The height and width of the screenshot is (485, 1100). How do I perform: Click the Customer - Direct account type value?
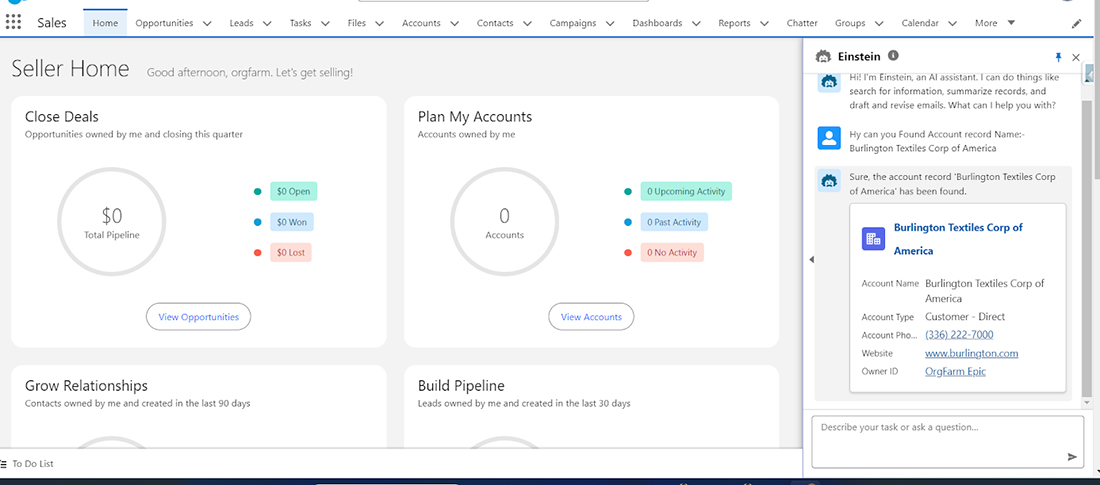[965, 317]
